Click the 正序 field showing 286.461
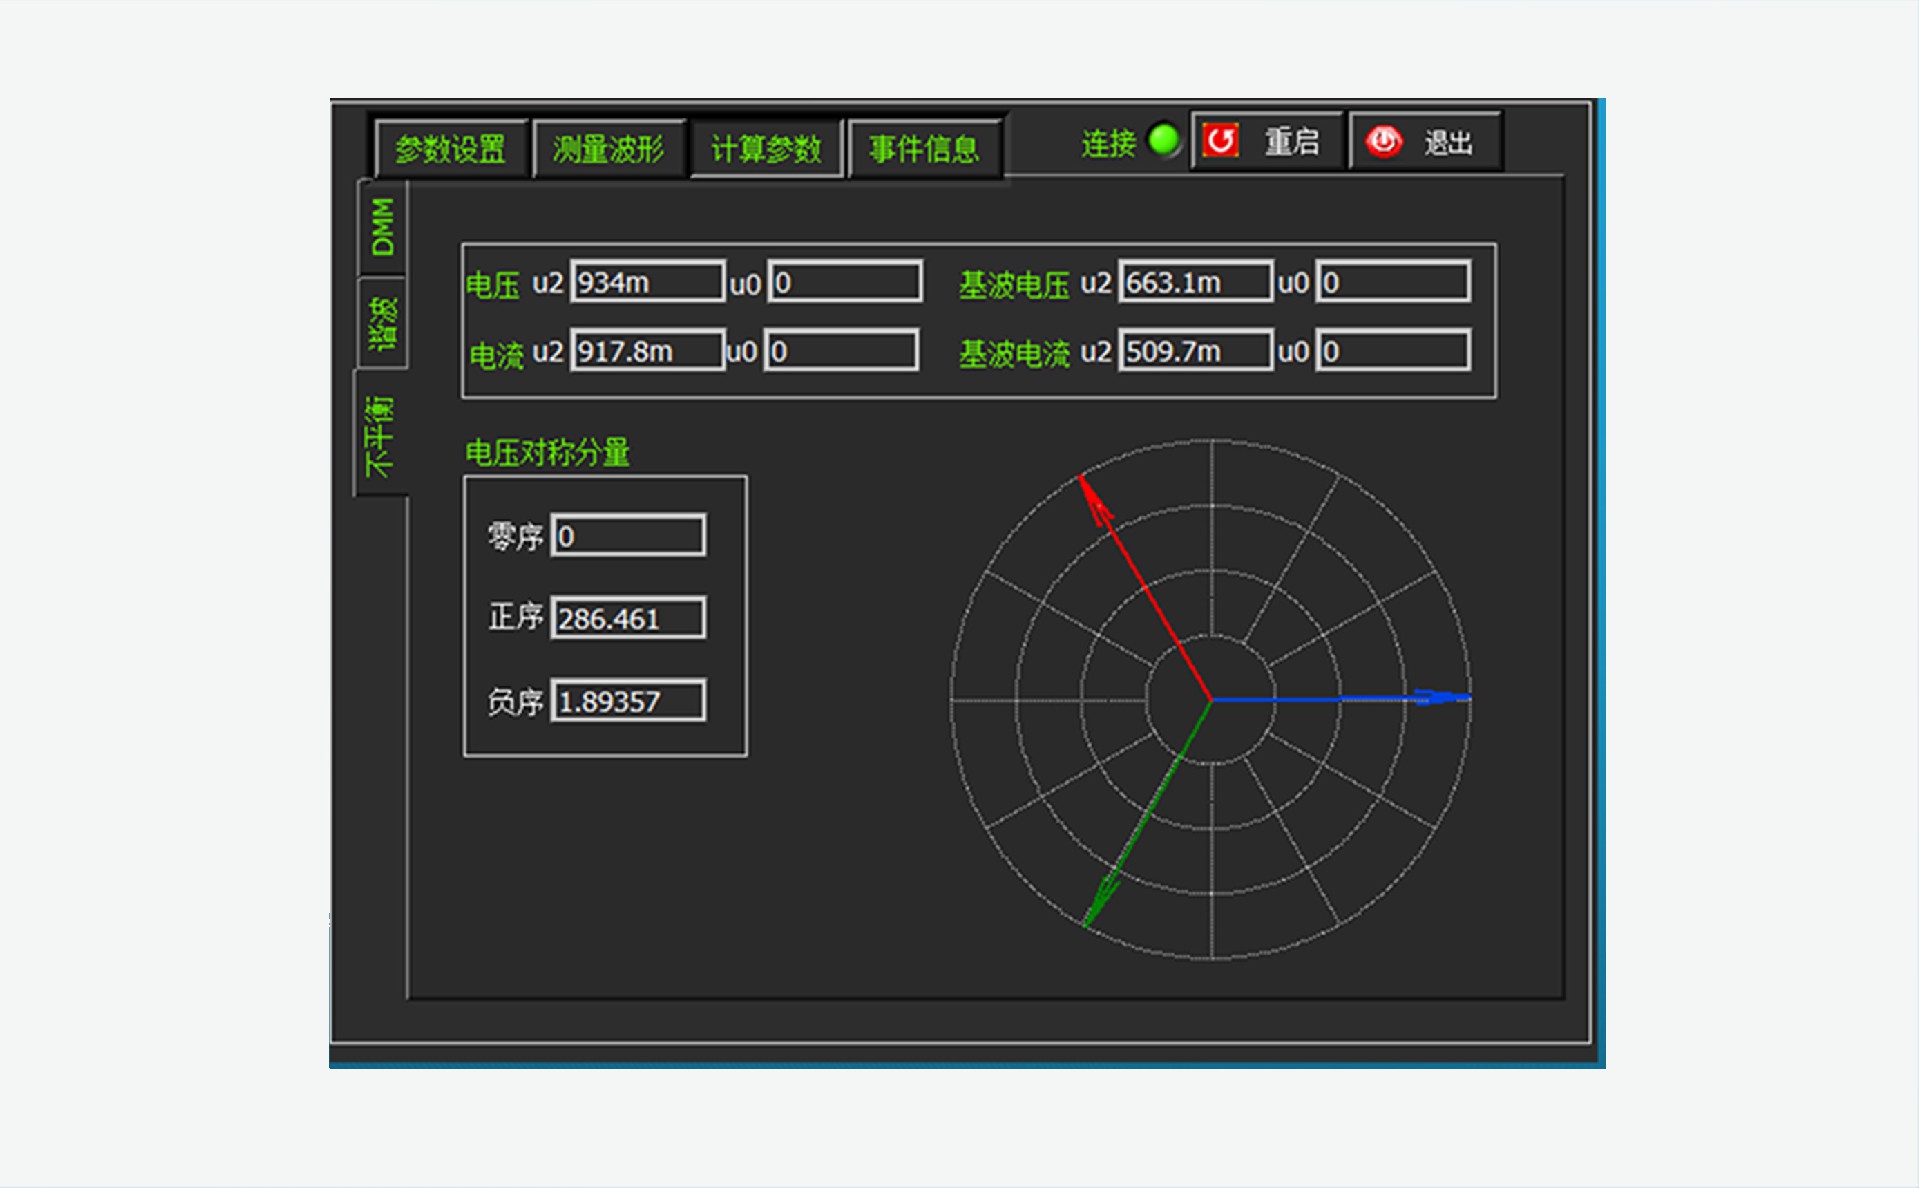 tap(628, 619)
